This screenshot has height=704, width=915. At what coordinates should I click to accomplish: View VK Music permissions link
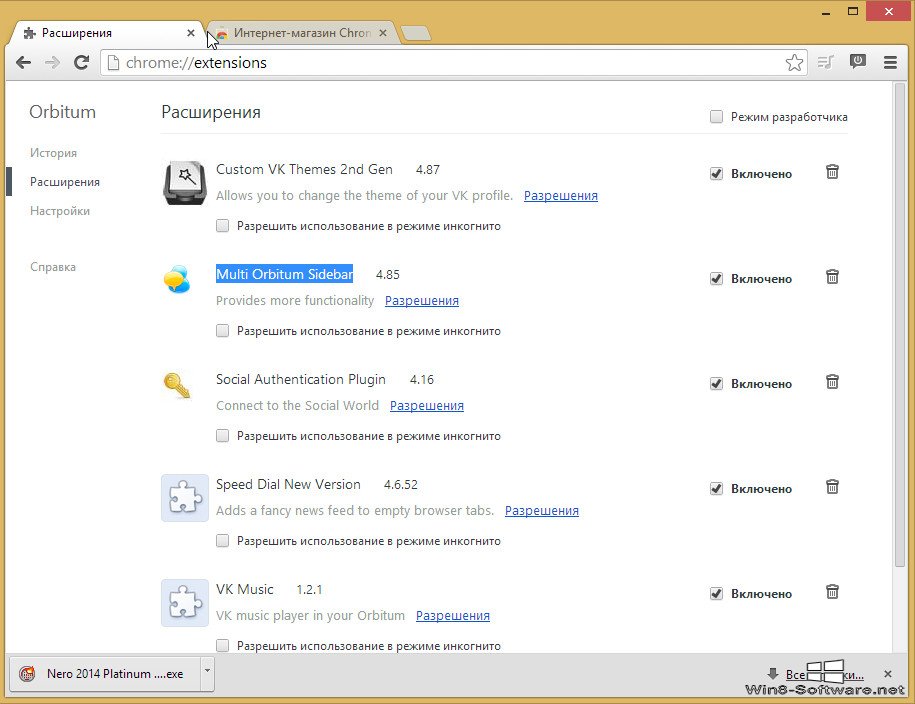[x=453, y=616]
